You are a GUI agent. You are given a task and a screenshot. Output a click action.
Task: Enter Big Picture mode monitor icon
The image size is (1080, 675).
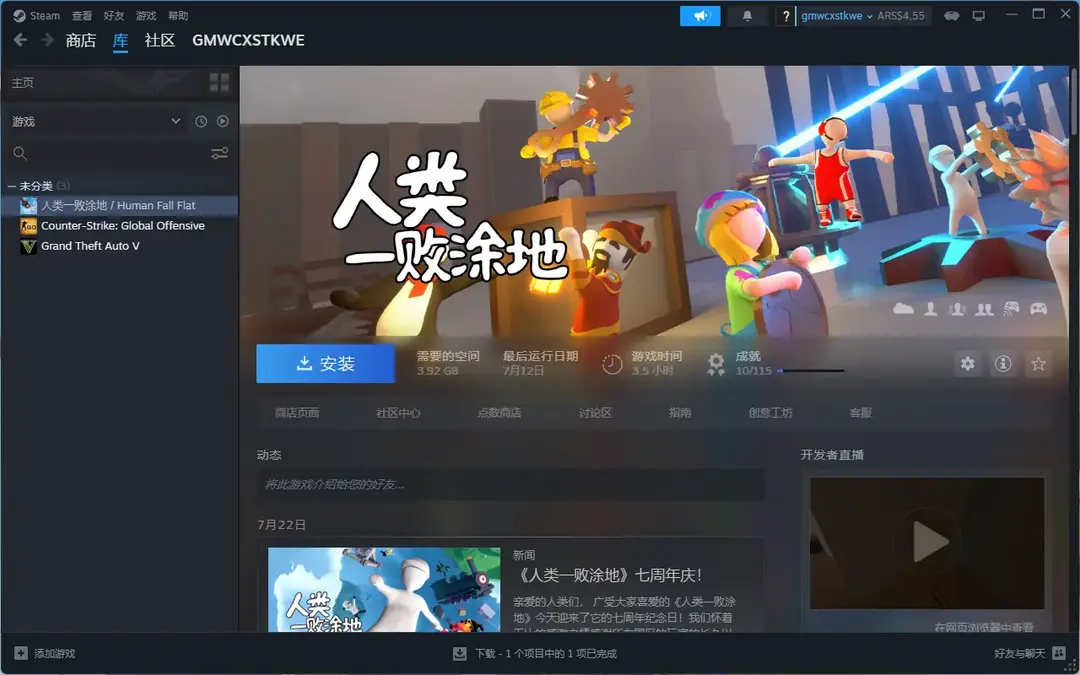pos(979,16)
